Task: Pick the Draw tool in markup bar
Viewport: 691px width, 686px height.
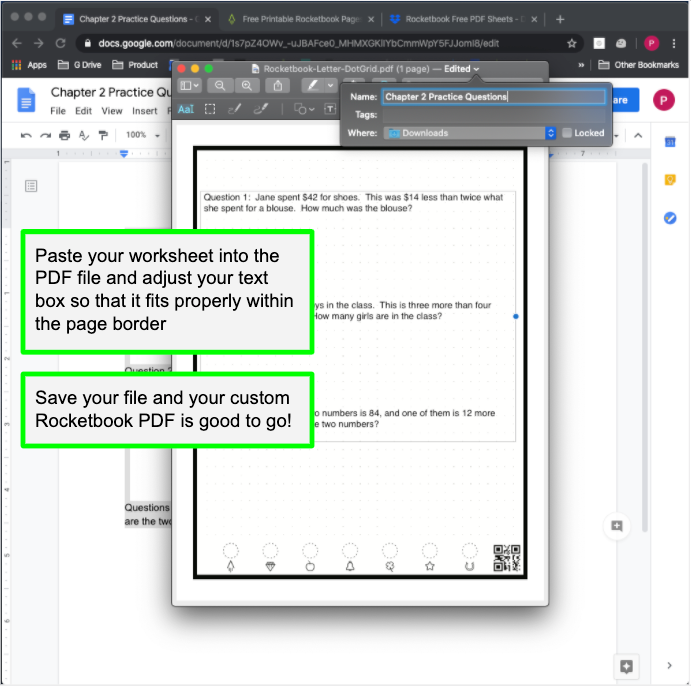Action: click(261, 109)
